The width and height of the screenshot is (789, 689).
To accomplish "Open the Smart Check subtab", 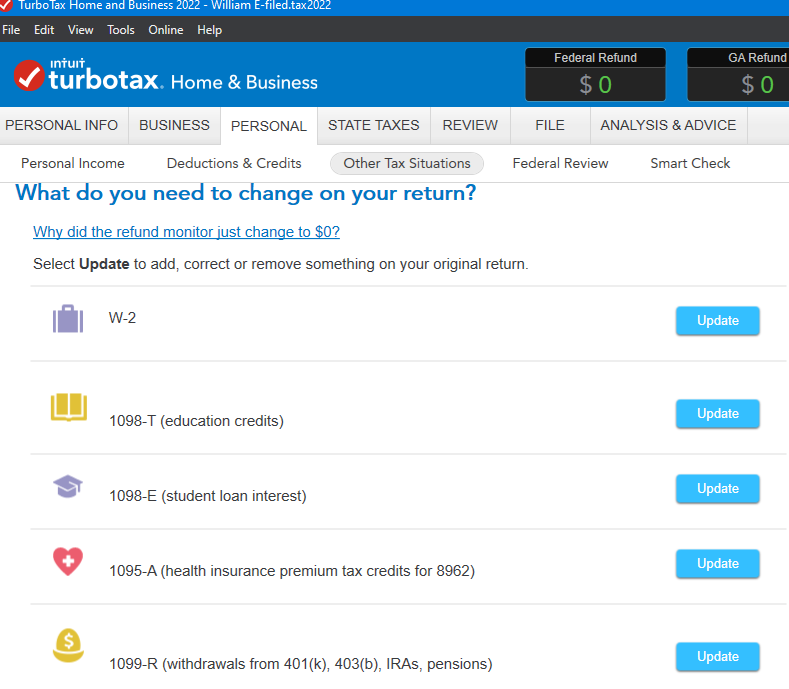I will [690, 164].
